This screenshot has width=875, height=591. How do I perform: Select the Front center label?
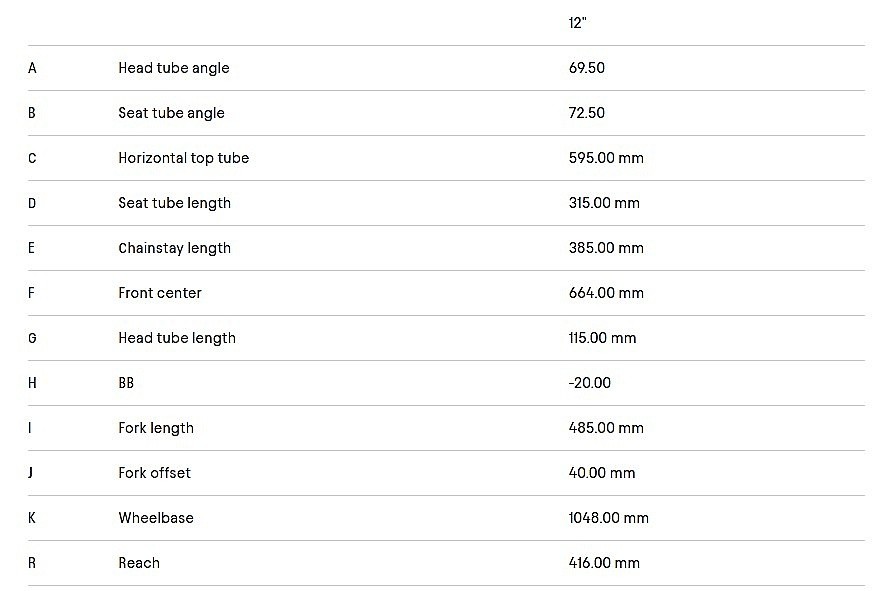click(x=160, y=293)
